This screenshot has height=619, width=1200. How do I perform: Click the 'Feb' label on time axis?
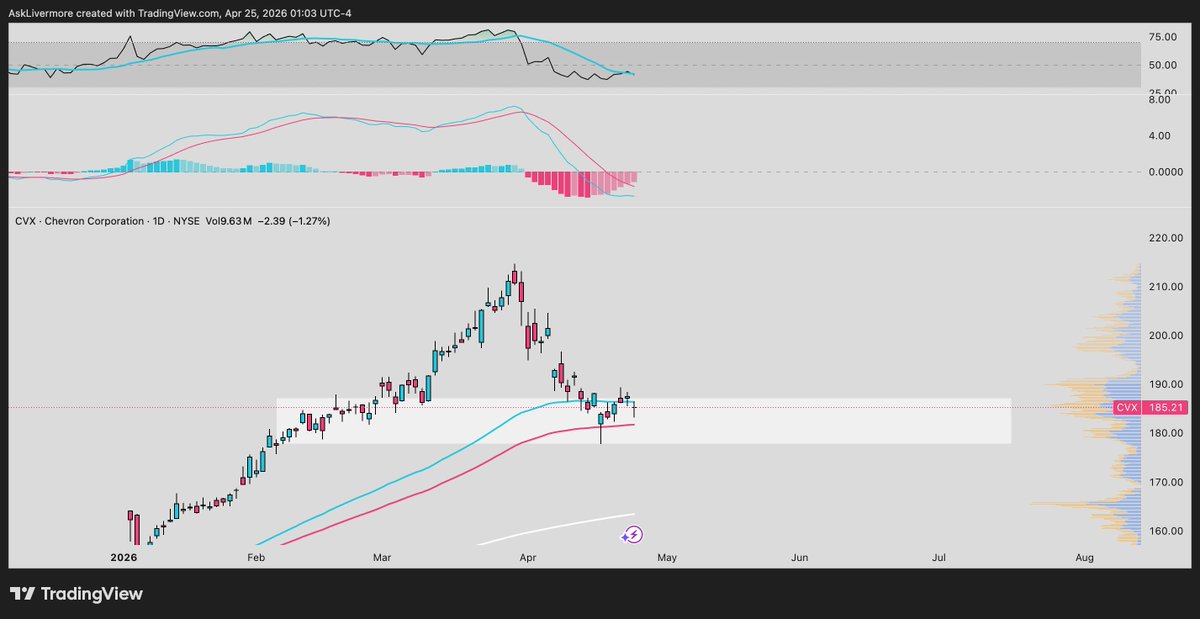(257, 557)
